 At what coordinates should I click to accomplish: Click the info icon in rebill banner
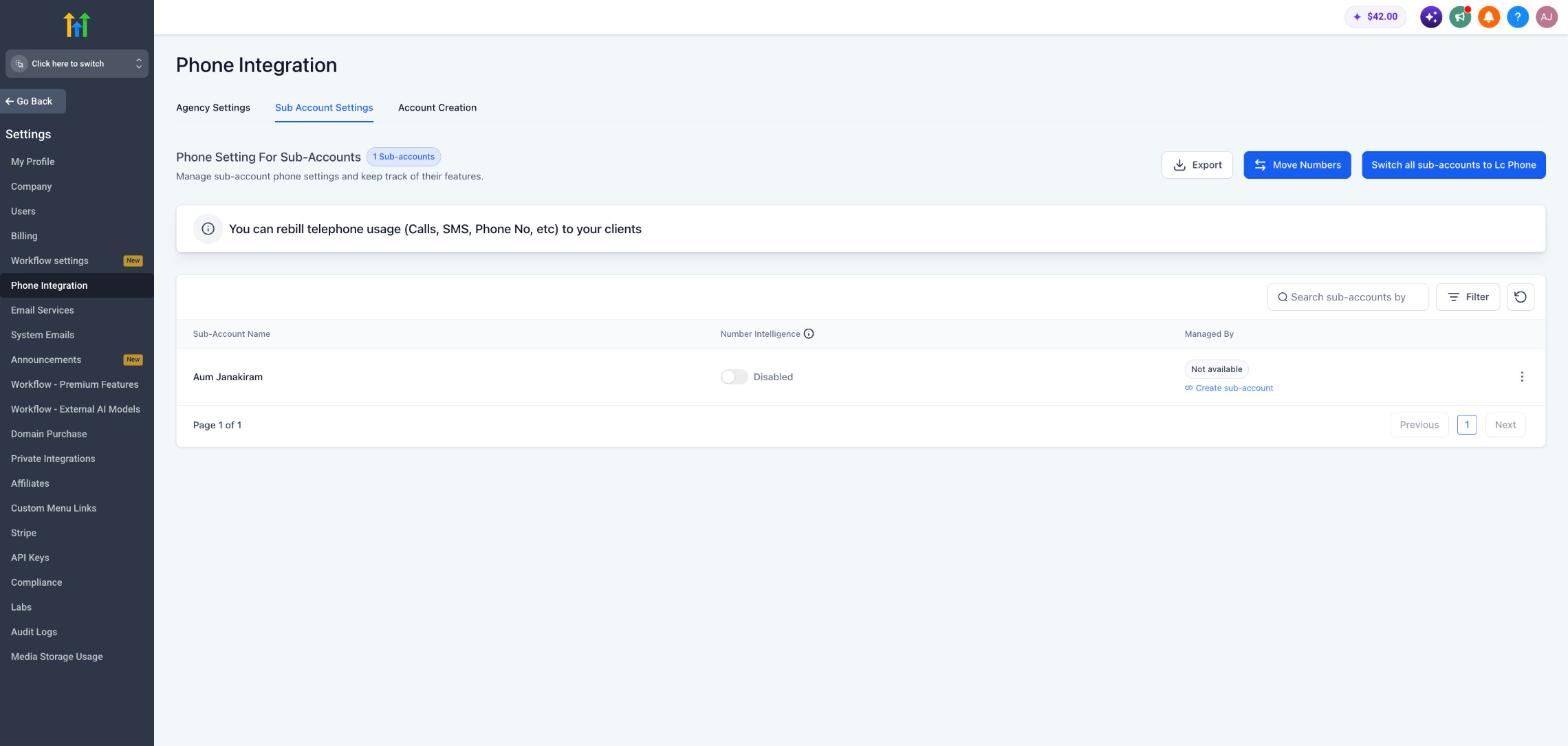208,229
